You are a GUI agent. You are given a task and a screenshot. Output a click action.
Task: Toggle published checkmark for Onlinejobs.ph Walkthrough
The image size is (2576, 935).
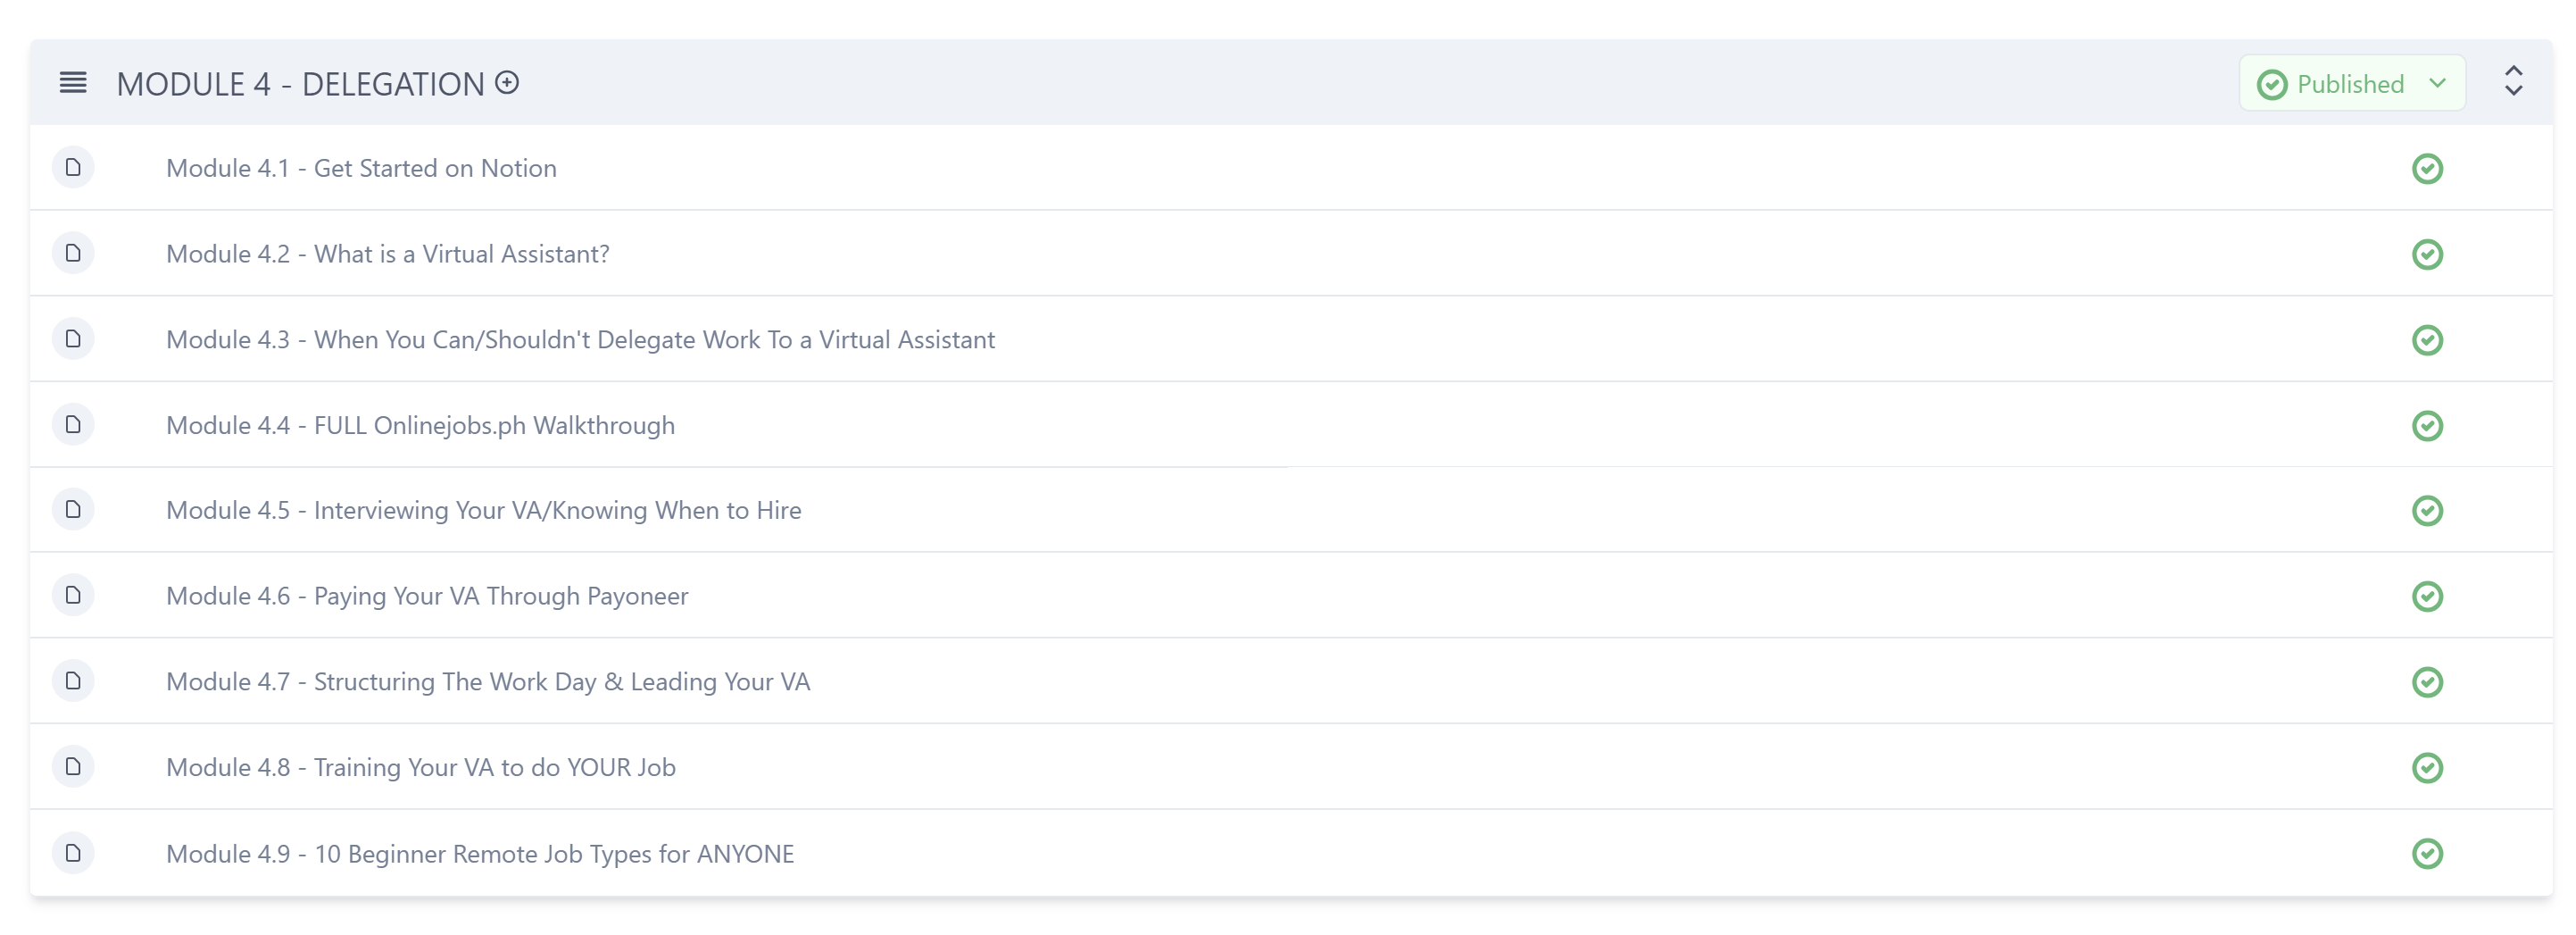[x=2427, y=426]
